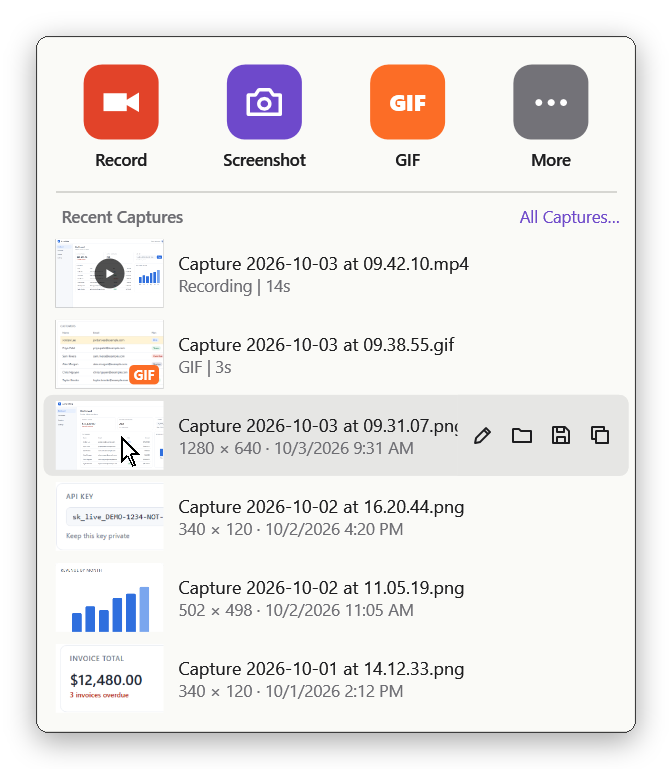This screenshot has height=769, width=672.
Task: Open the 09.31.07.png dashboard thumbnail
Action: click(x=109, y=435)
